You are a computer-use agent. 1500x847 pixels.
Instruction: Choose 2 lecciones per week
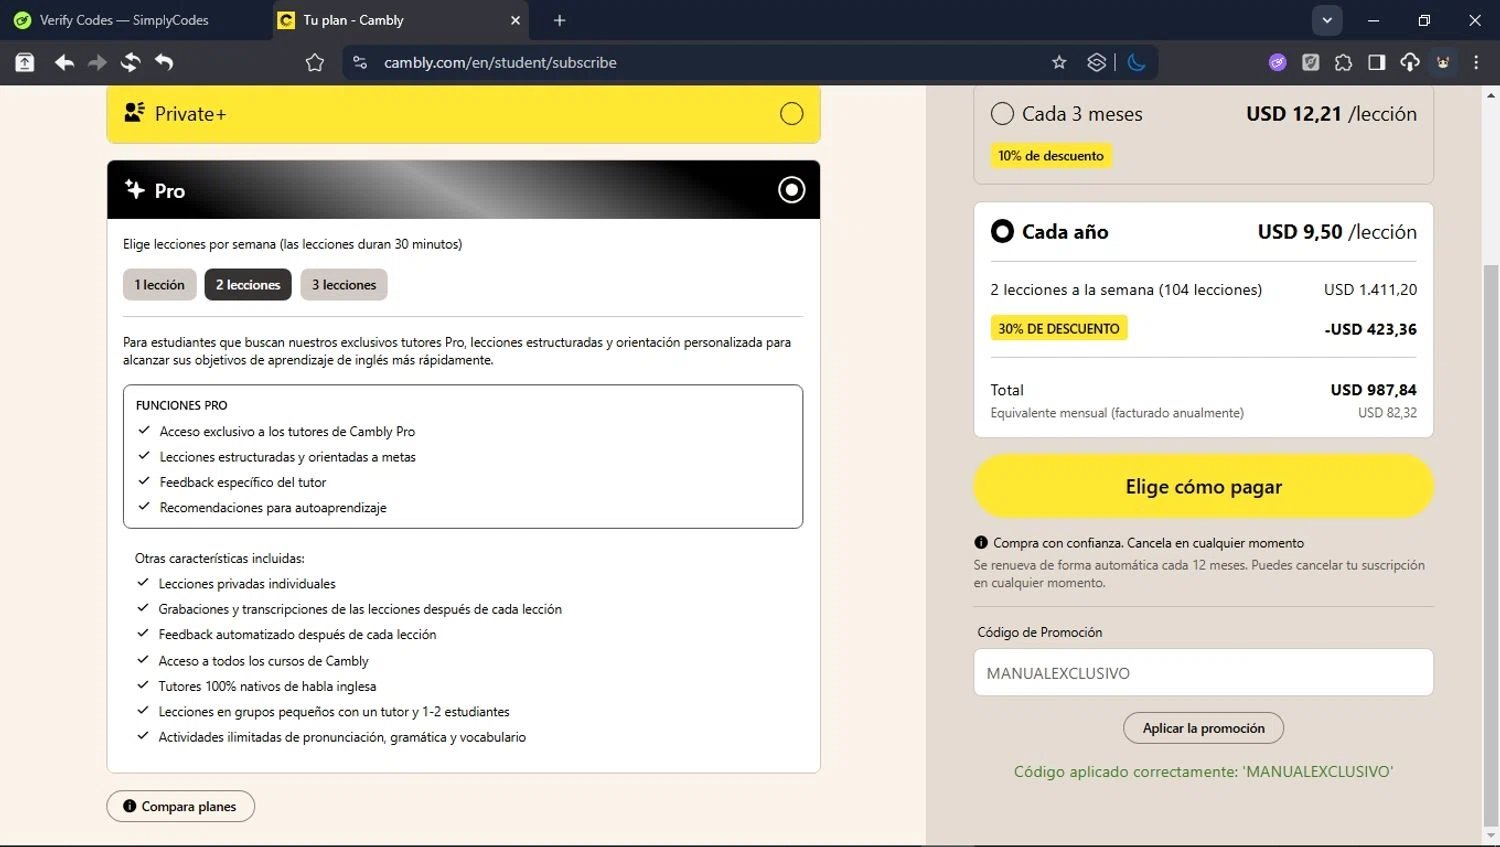point(248,285)
